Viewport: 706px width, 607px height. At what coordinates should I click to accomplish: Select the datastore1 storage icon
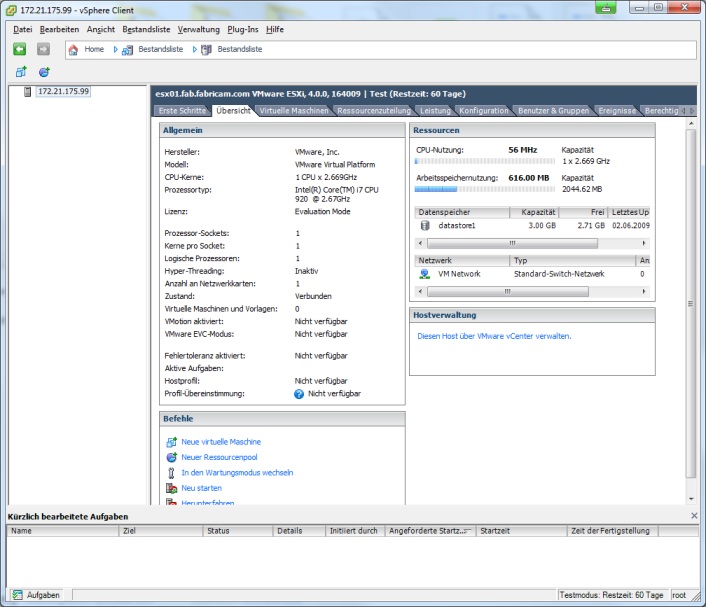tap(425, 226)
